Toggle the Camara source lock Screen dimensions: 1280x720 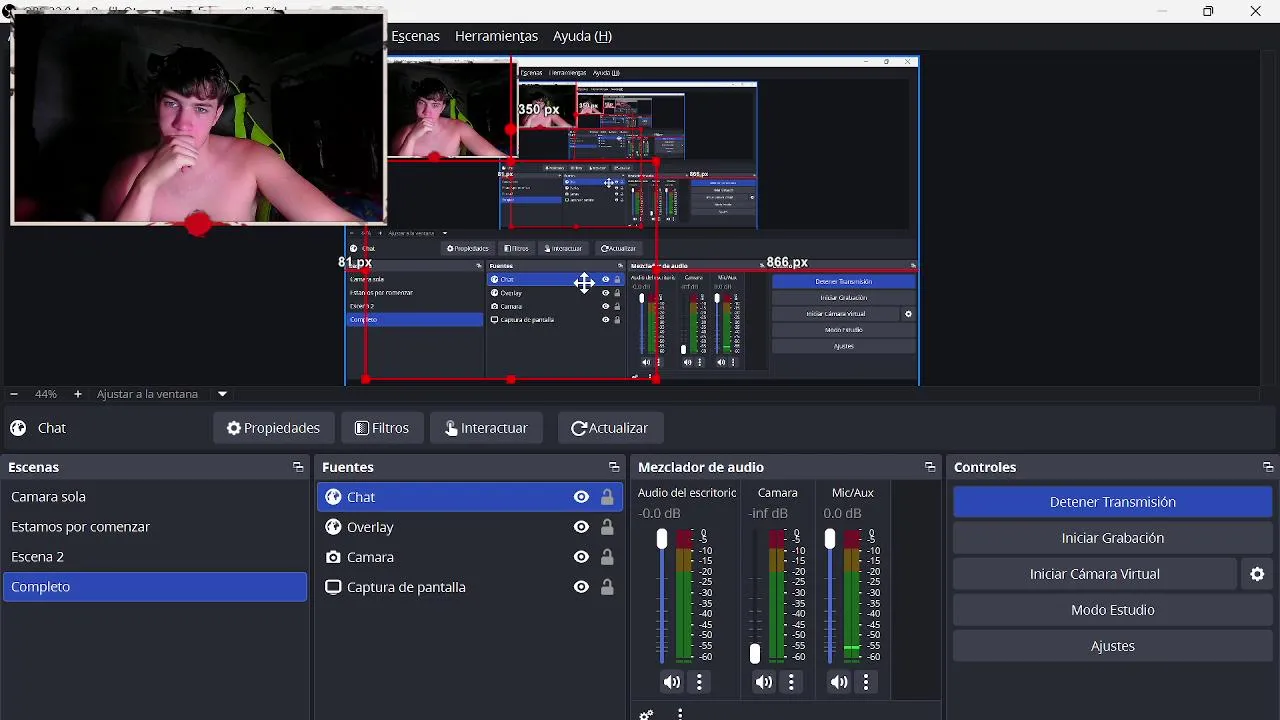point(607,557)
